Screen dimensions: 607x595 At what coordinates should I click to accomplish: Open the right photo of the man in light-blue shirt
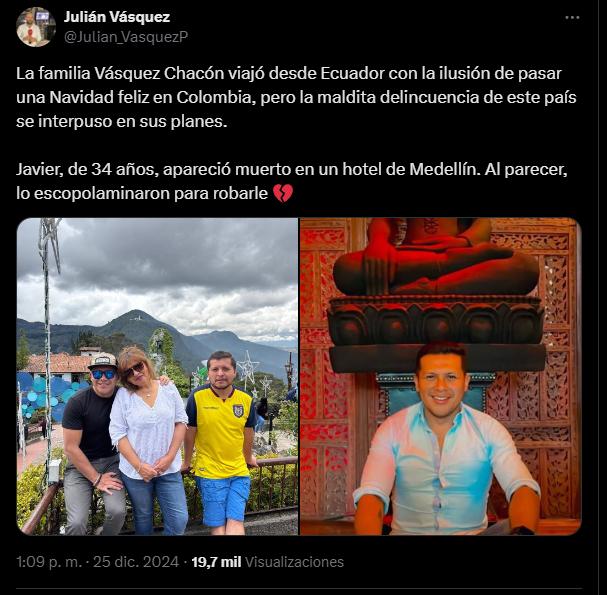[x=441, y=377]
